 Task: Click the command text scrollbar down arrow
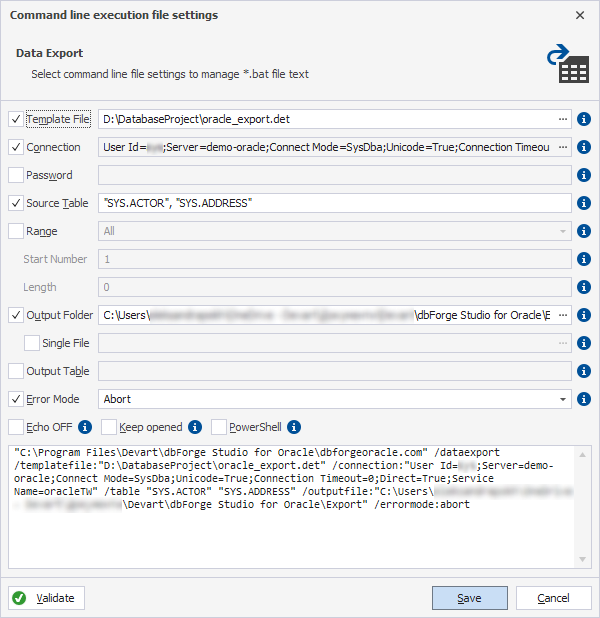point(582,559)
